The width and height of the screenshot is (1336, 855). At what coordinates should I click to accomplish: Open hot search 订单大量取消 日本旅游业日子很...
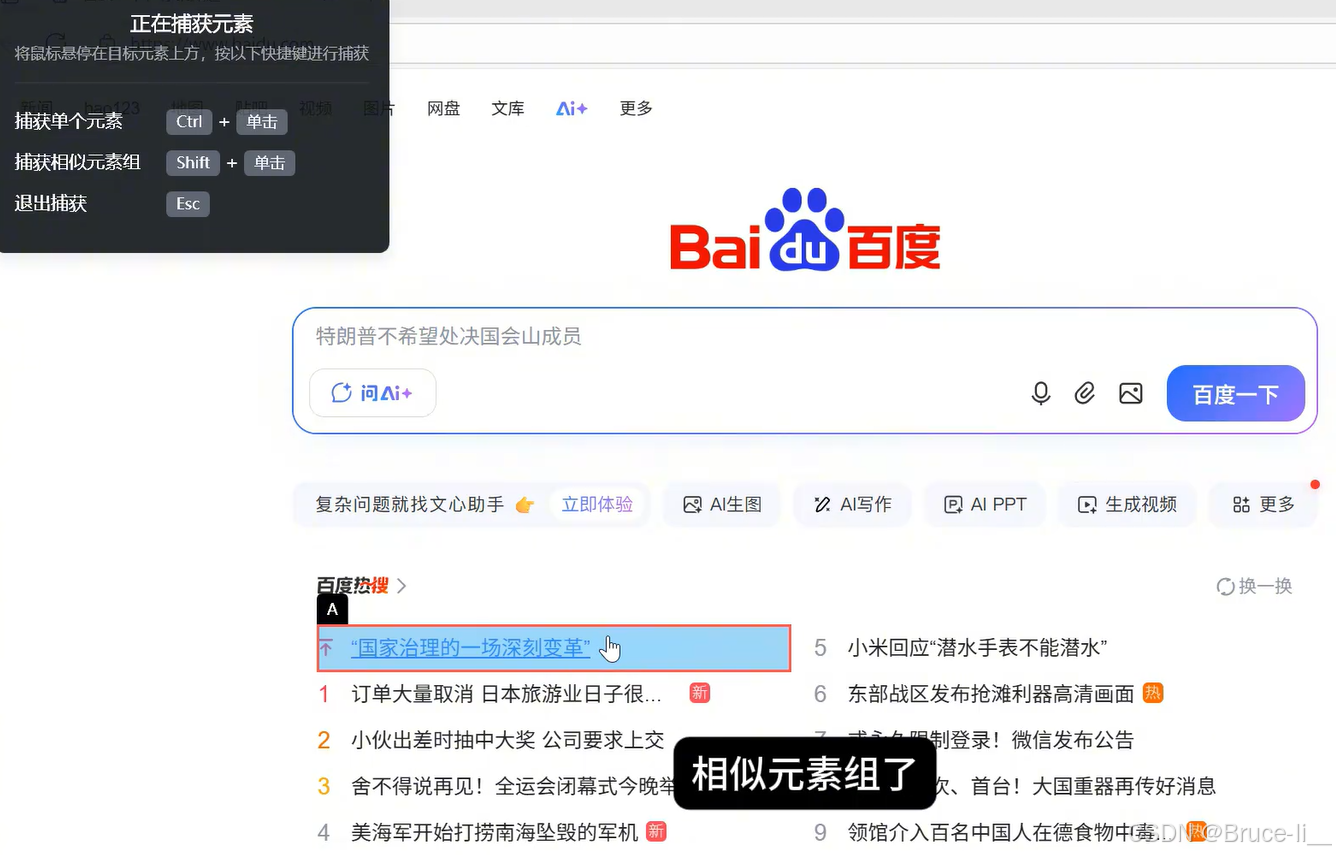[x=506, y=693]
